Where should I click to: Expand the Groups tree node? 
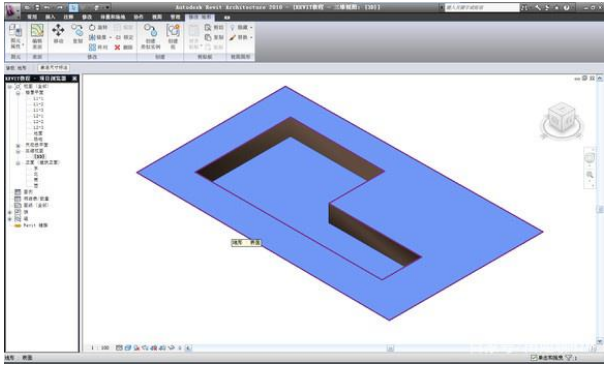[x=10, y=219]
